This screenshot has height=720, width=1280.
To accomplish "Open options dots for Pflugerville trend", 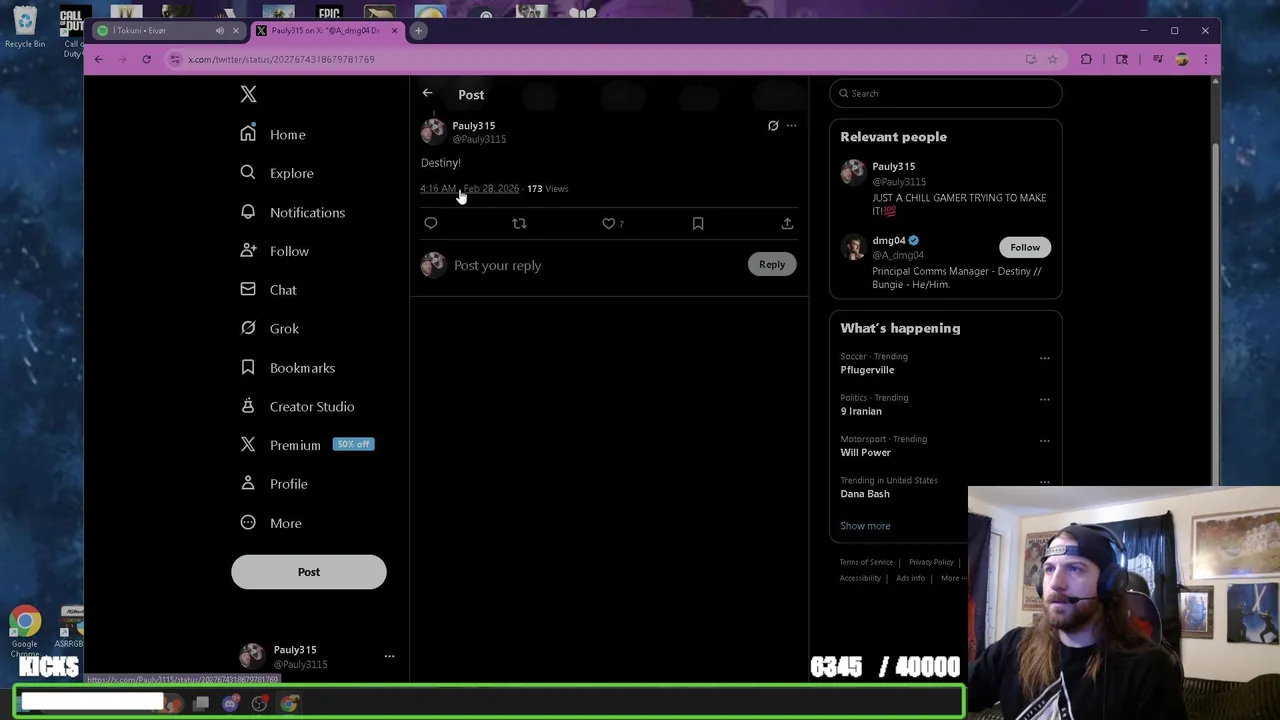I will pyautogui.click(x=1044, y=358).
